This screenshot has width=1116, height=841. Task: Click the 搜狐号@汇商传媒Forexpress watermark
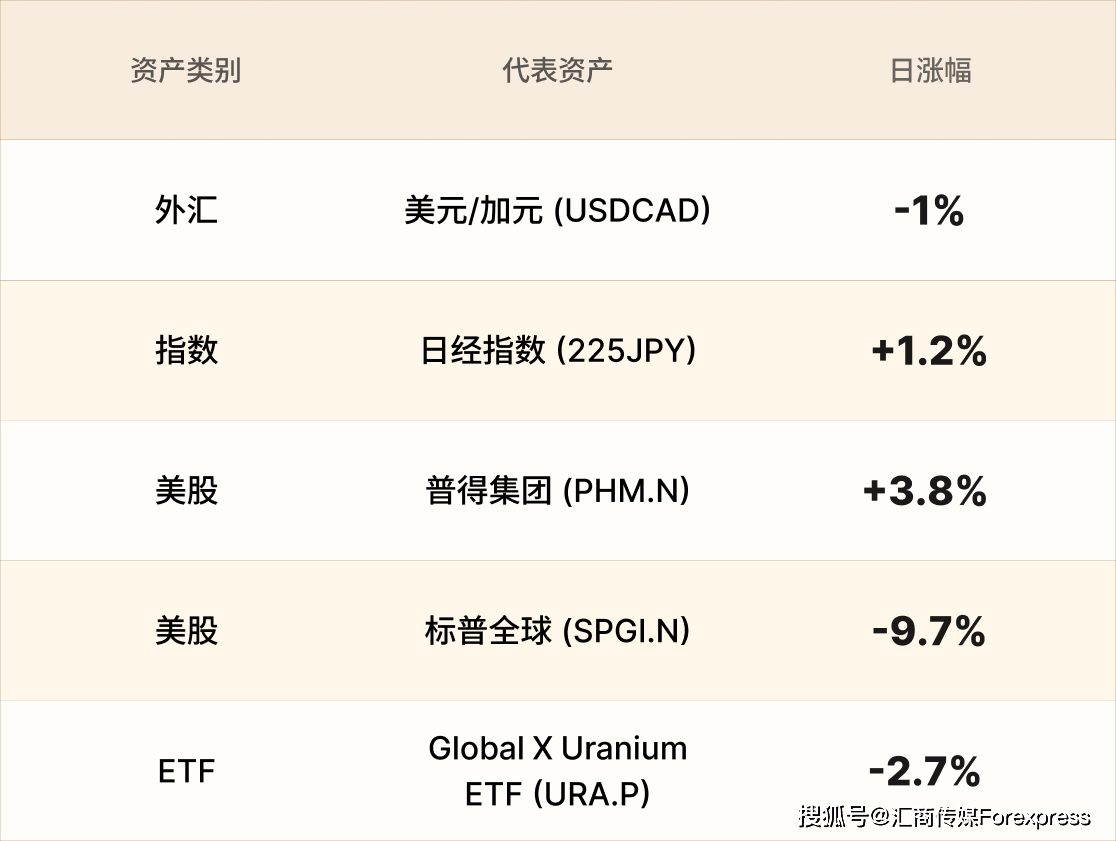944,817
